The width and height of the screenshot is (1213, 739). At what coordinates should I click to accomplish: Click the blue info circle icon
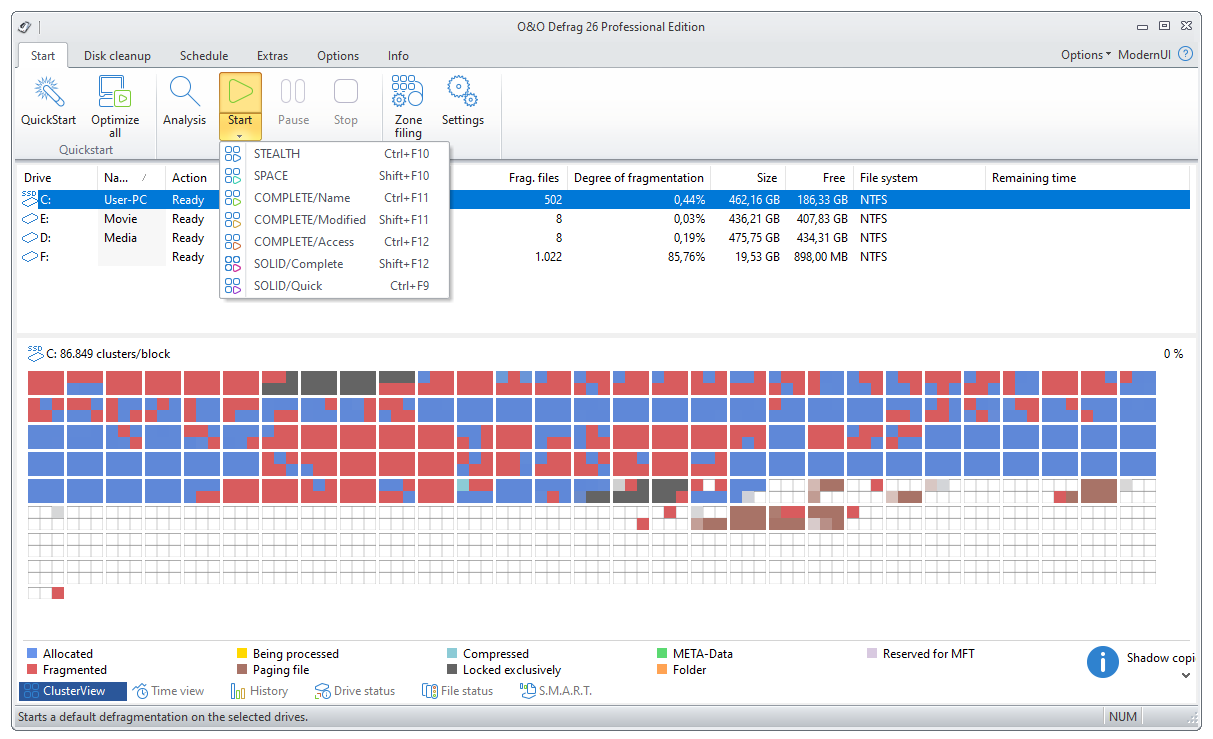(1103, 662)
